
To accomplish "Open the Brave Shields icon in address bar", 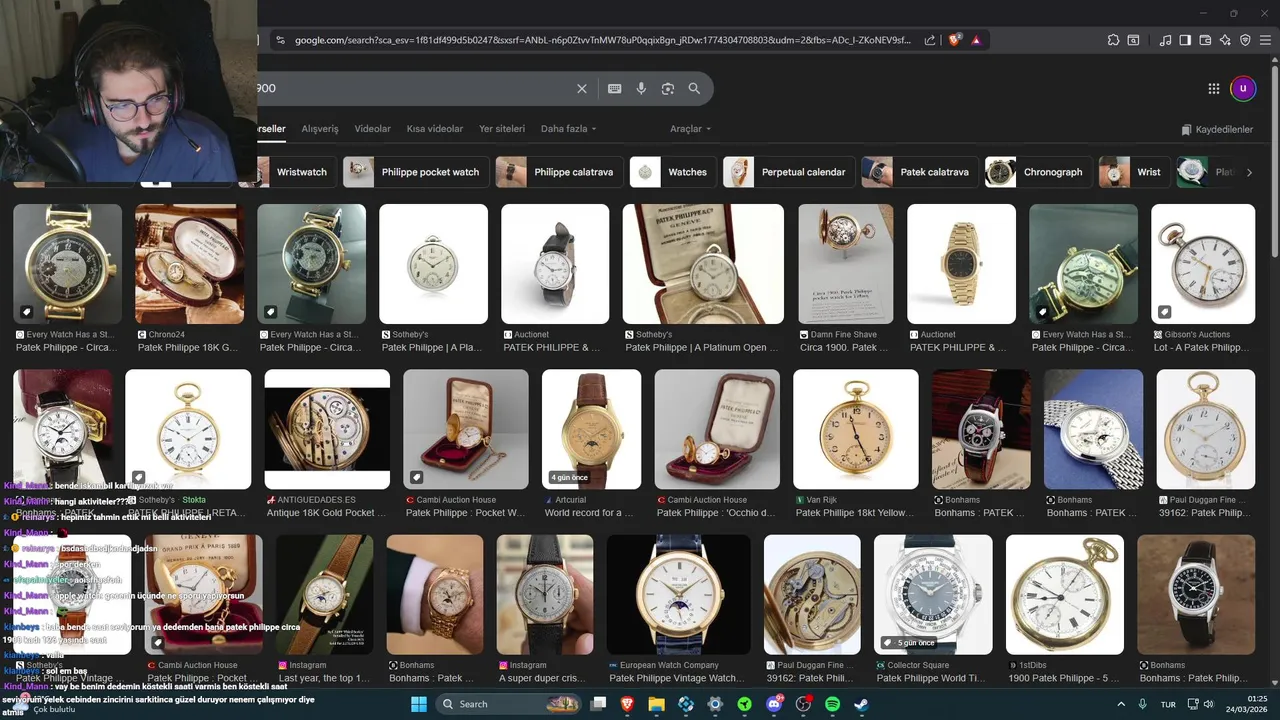I will click(955, 40).
